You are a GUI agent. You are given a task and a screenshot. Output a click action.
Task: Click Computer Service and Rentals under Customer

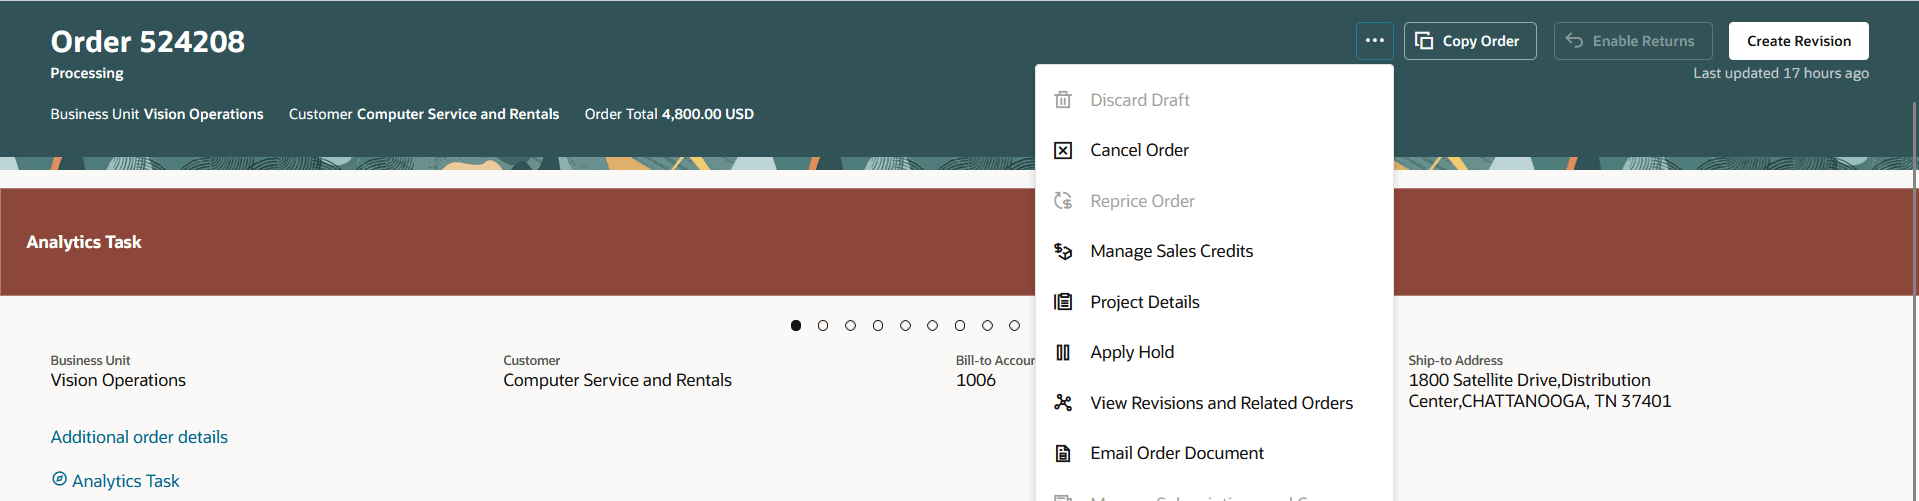[617, 380]
